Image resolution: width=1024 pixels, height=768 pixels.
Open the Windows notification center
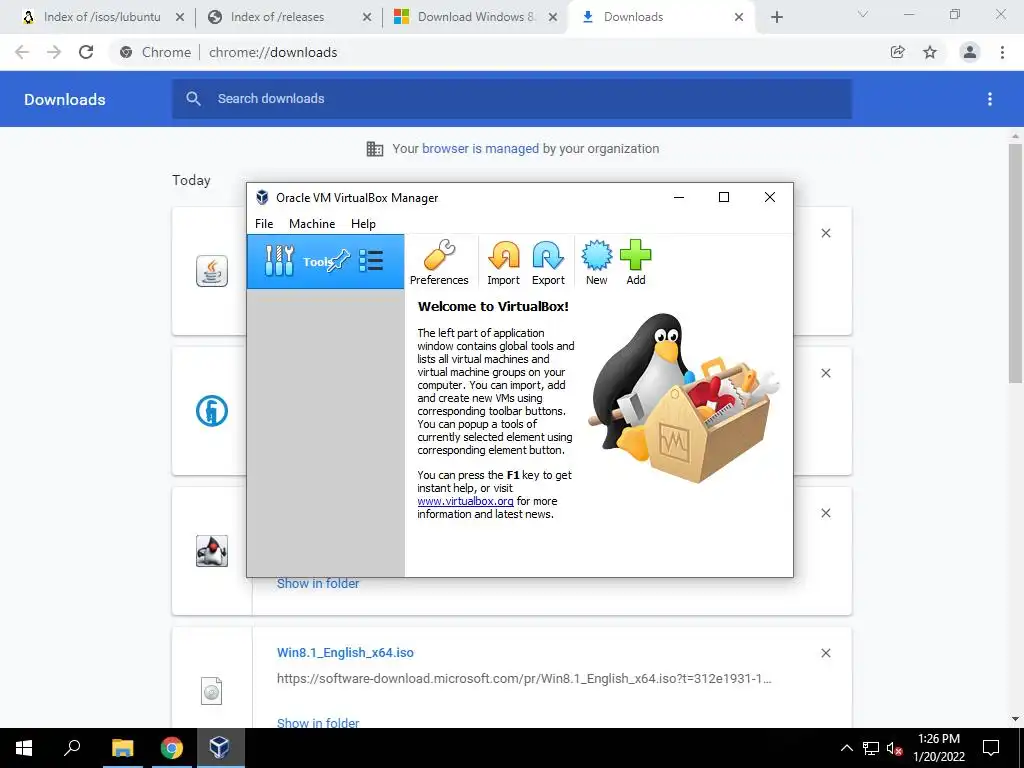tap(991, 748)
